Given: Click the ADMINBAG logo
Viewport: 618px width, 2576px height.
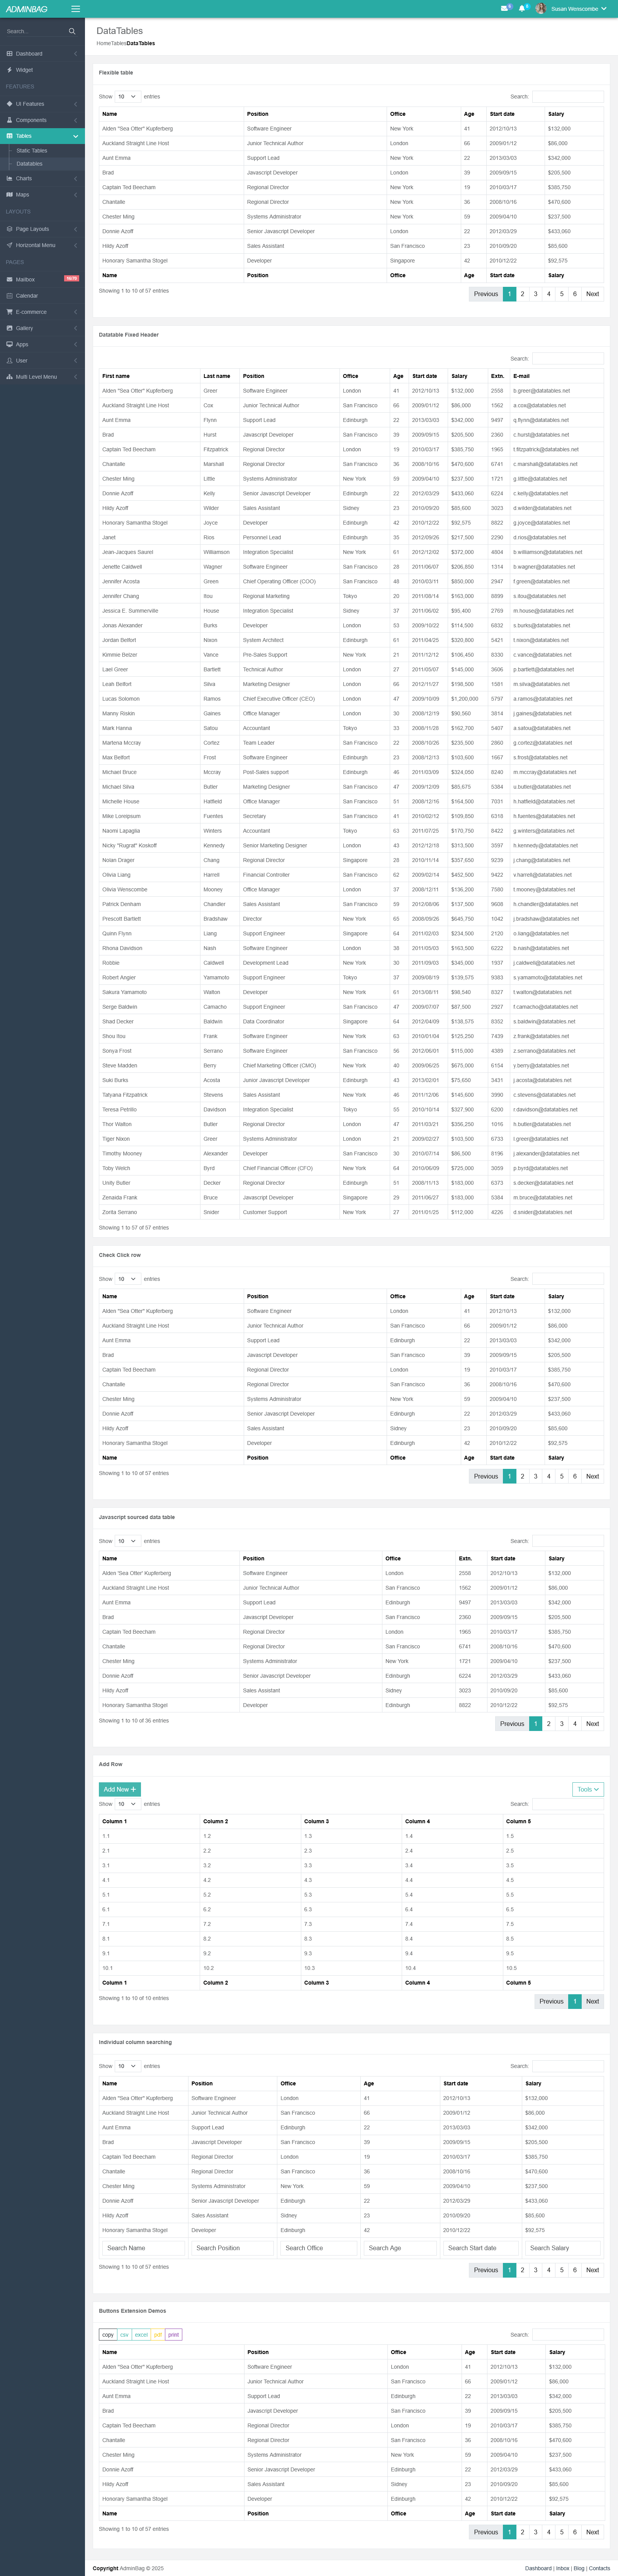Looking at the screenshot, I should pos(27,9).
